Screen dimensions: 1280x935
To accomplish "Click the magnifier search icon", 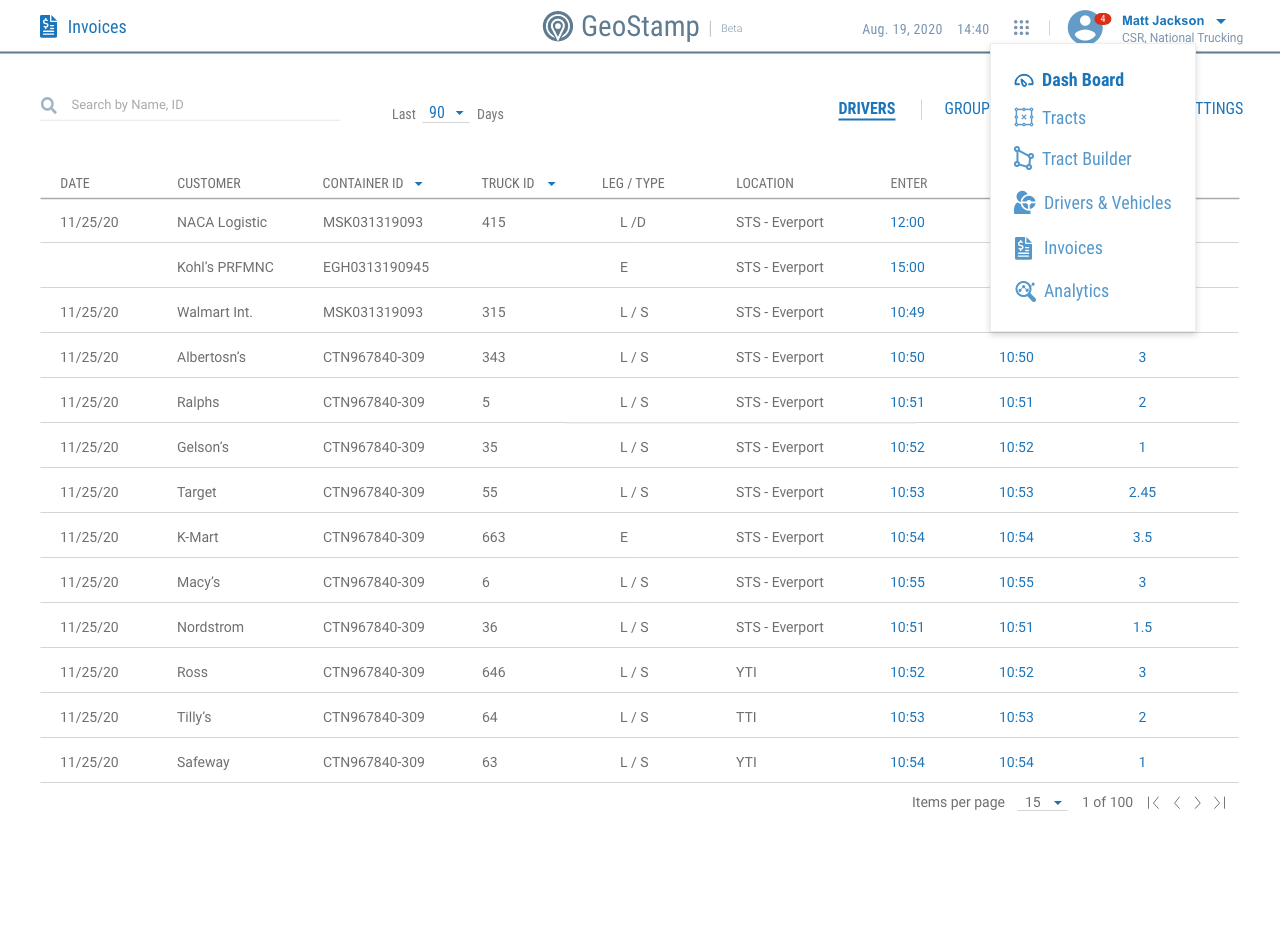I will click(x=49, y=105).
